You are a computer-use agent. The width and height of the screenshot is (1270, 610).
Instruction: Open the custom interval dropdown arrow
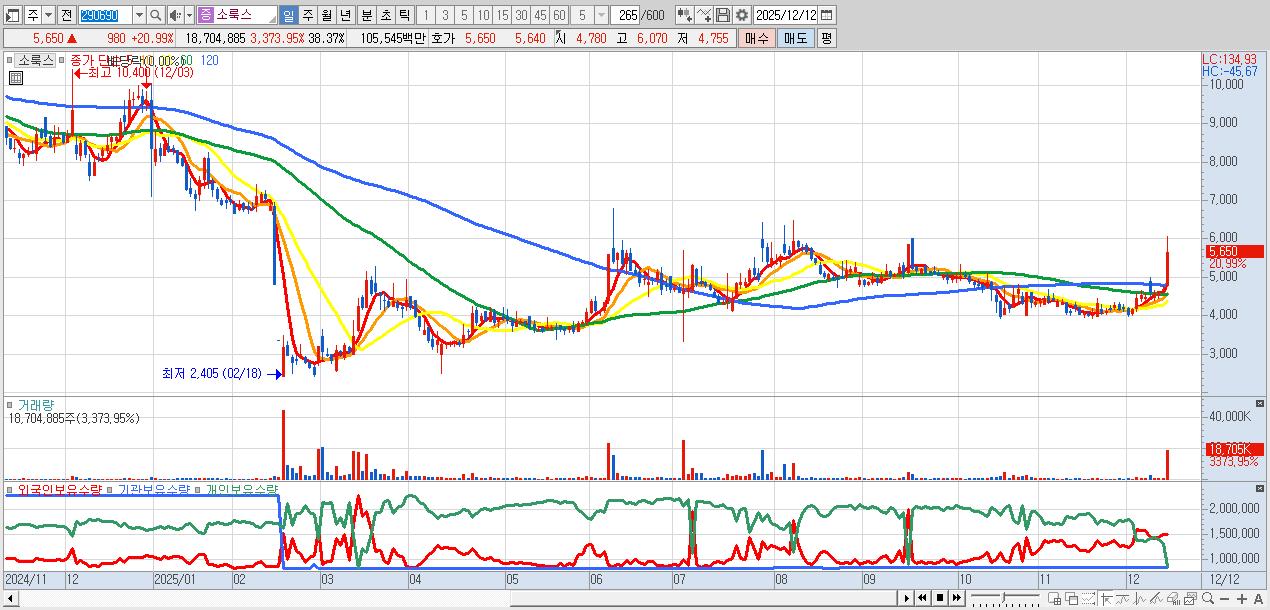click(x=601, y=15)
